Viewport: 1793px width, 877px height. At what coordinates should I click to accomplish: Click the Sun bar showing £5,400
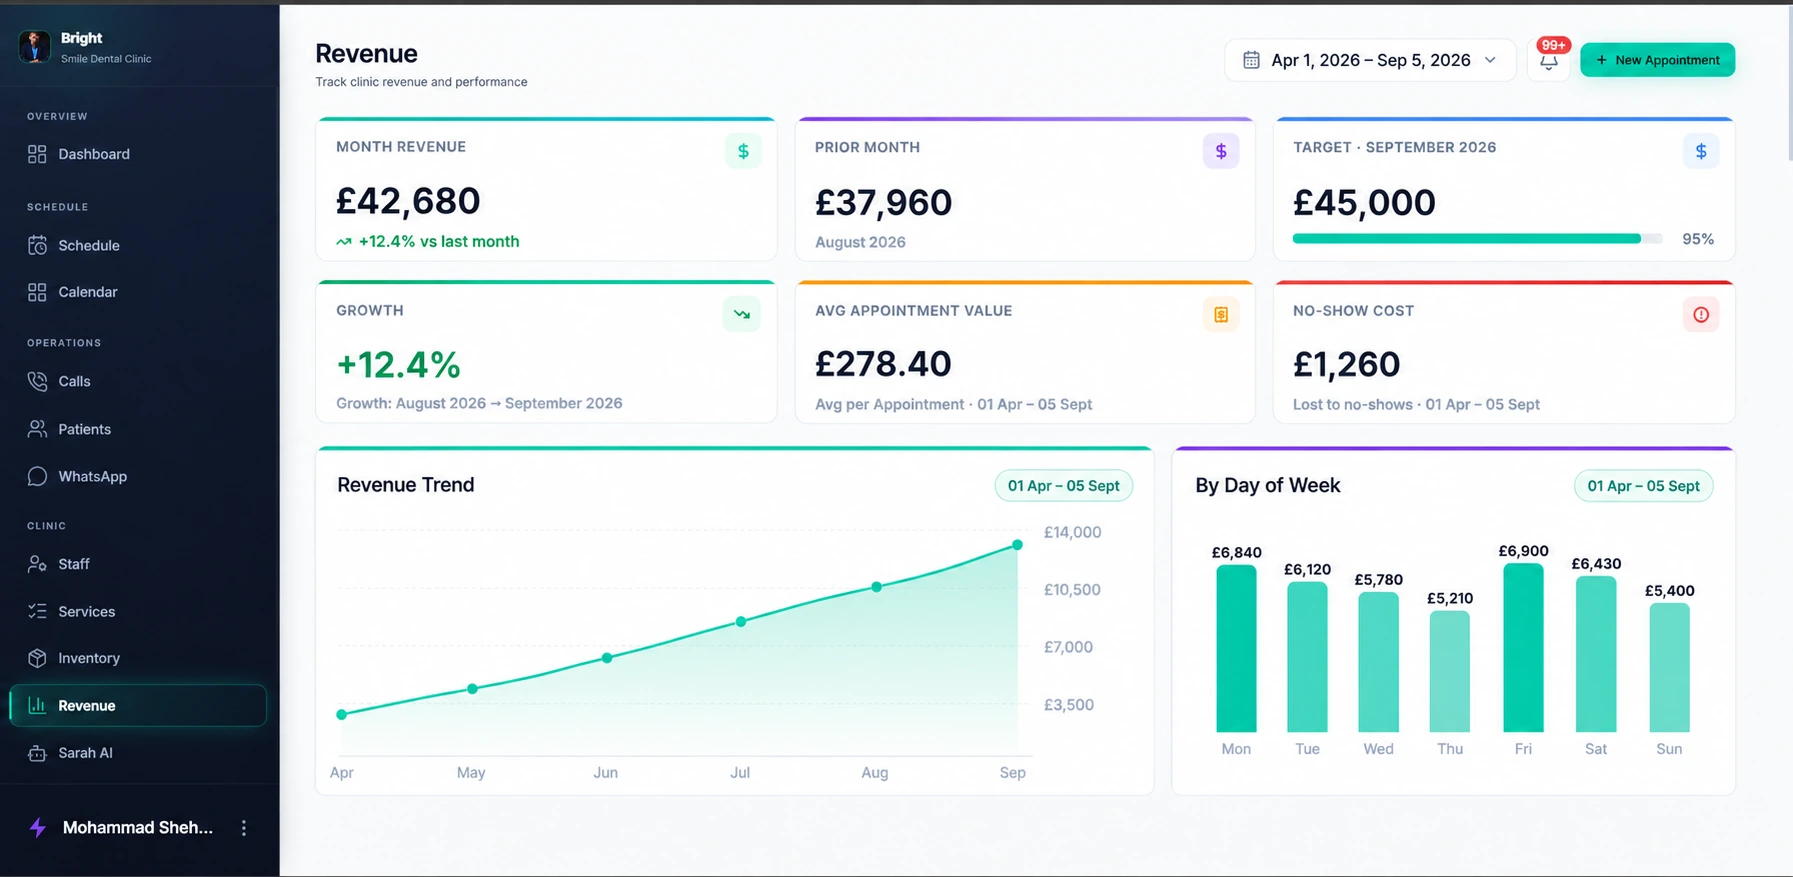coord(1669,668)
